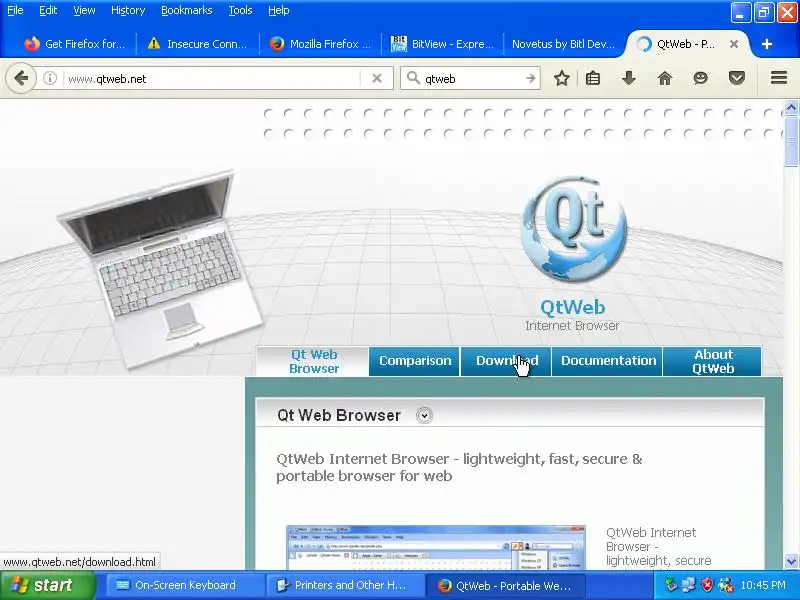Click the vertical scrollbar thumb

[791, 141]
